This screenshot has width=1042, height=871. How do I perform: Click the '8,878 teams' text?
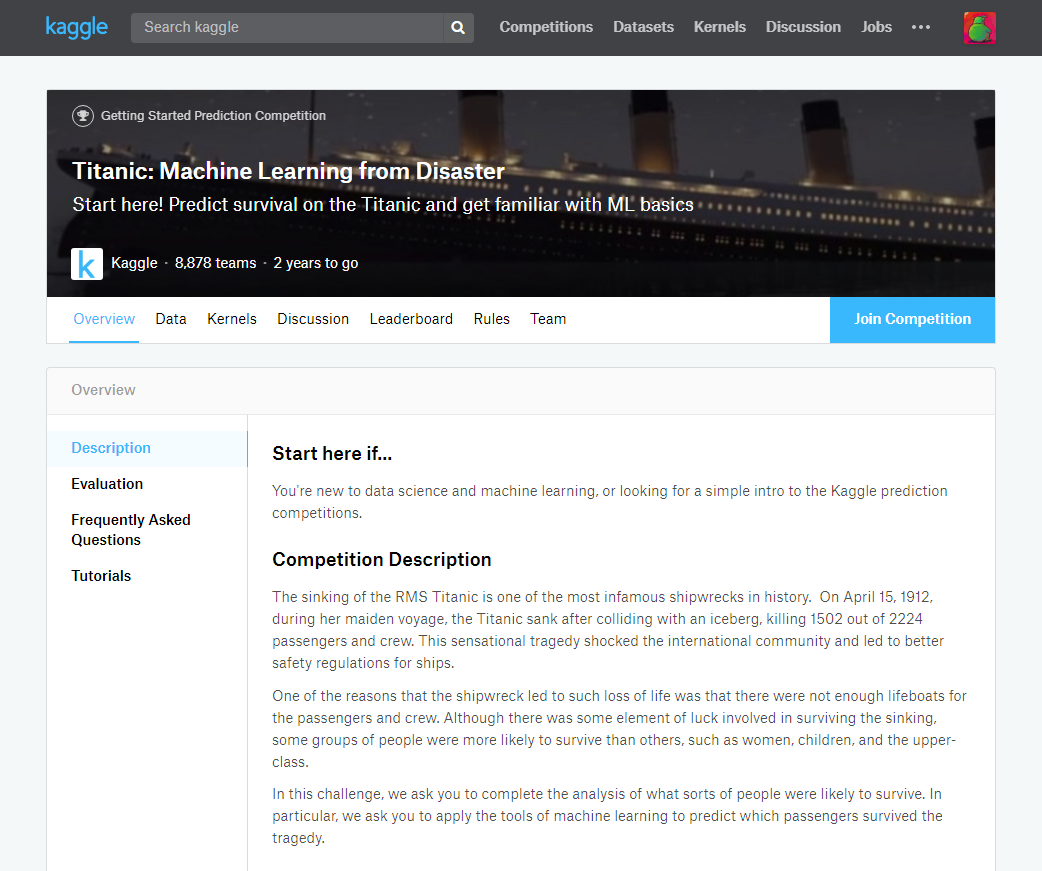pyautogui.click(x=215, y=263)
